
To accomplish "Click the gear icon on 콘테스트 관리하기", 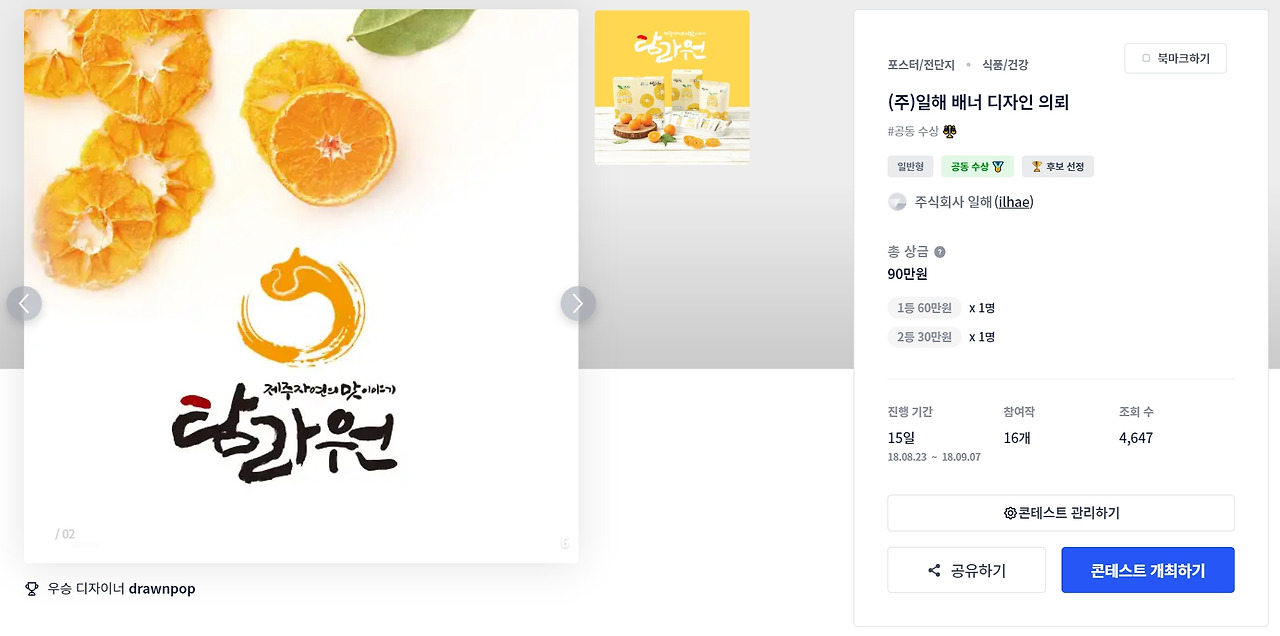I will tap(1010, 513).
